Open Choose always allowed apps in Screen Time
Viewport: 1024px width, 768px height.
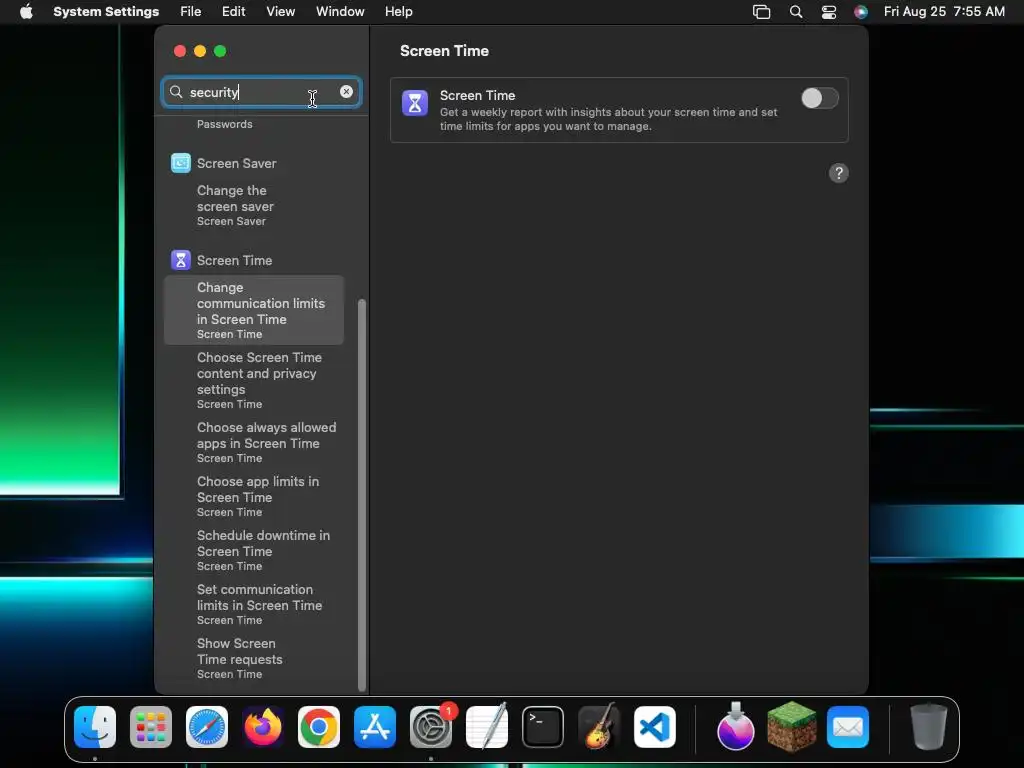253,442
